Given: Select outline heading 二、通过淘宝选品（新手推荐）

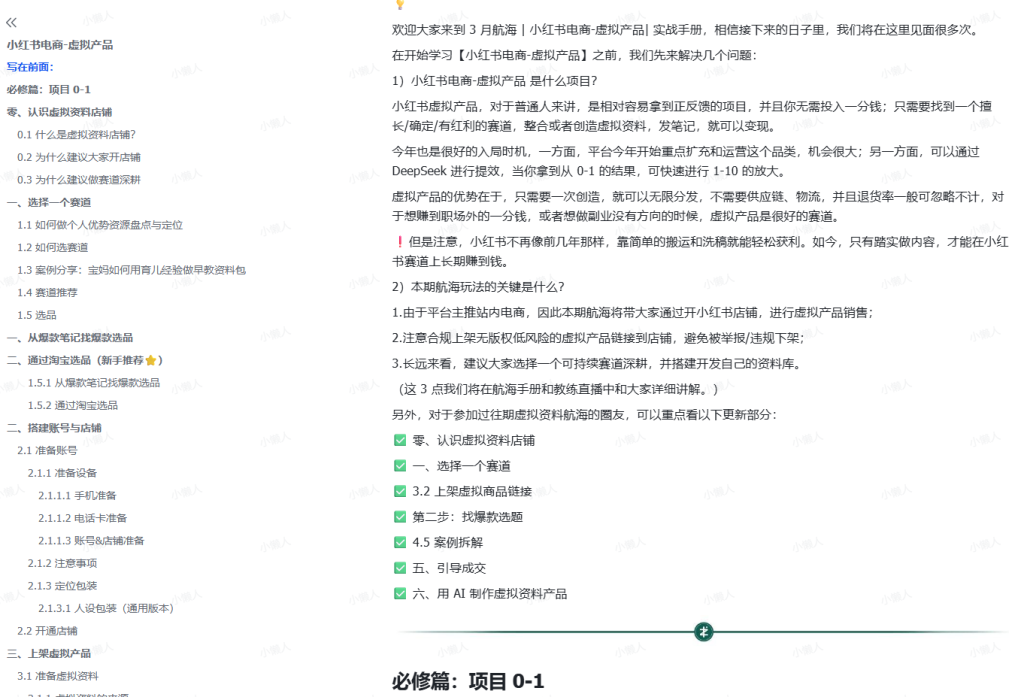Looking at the screenshot, I should coord(85,360).
